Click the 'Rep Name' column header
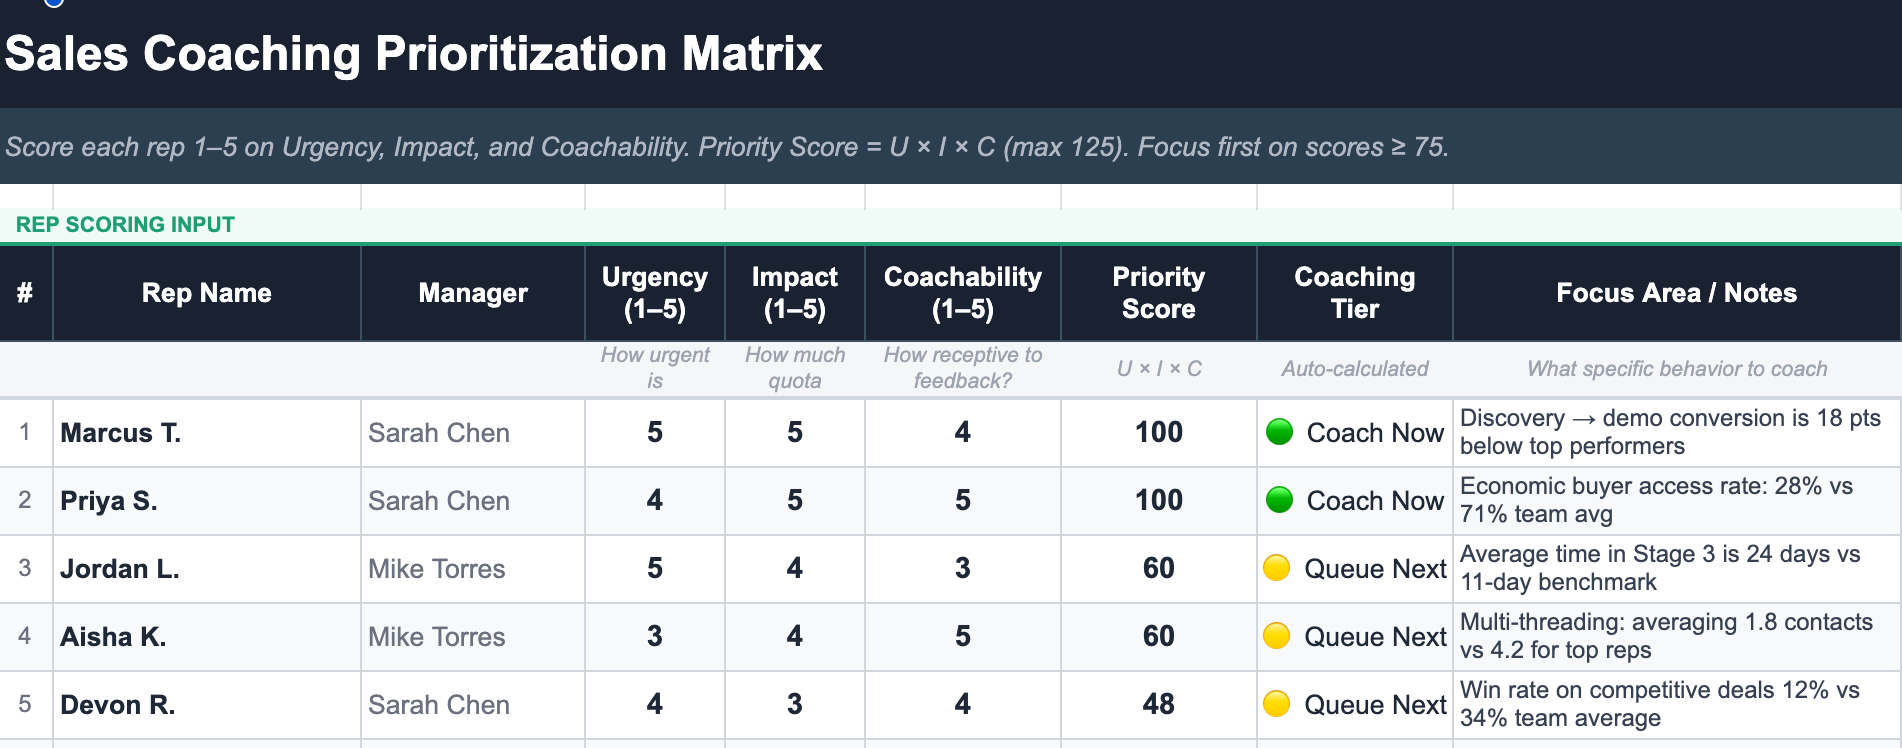The image size is (1902, 748). point(207,293)
